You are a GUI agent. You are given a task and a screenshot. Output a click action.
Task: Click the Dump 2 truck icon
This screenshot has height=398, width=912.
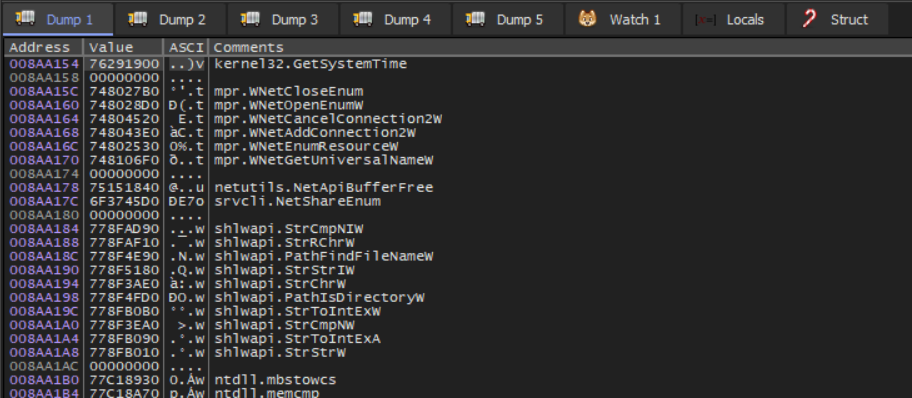click(138, 19)
